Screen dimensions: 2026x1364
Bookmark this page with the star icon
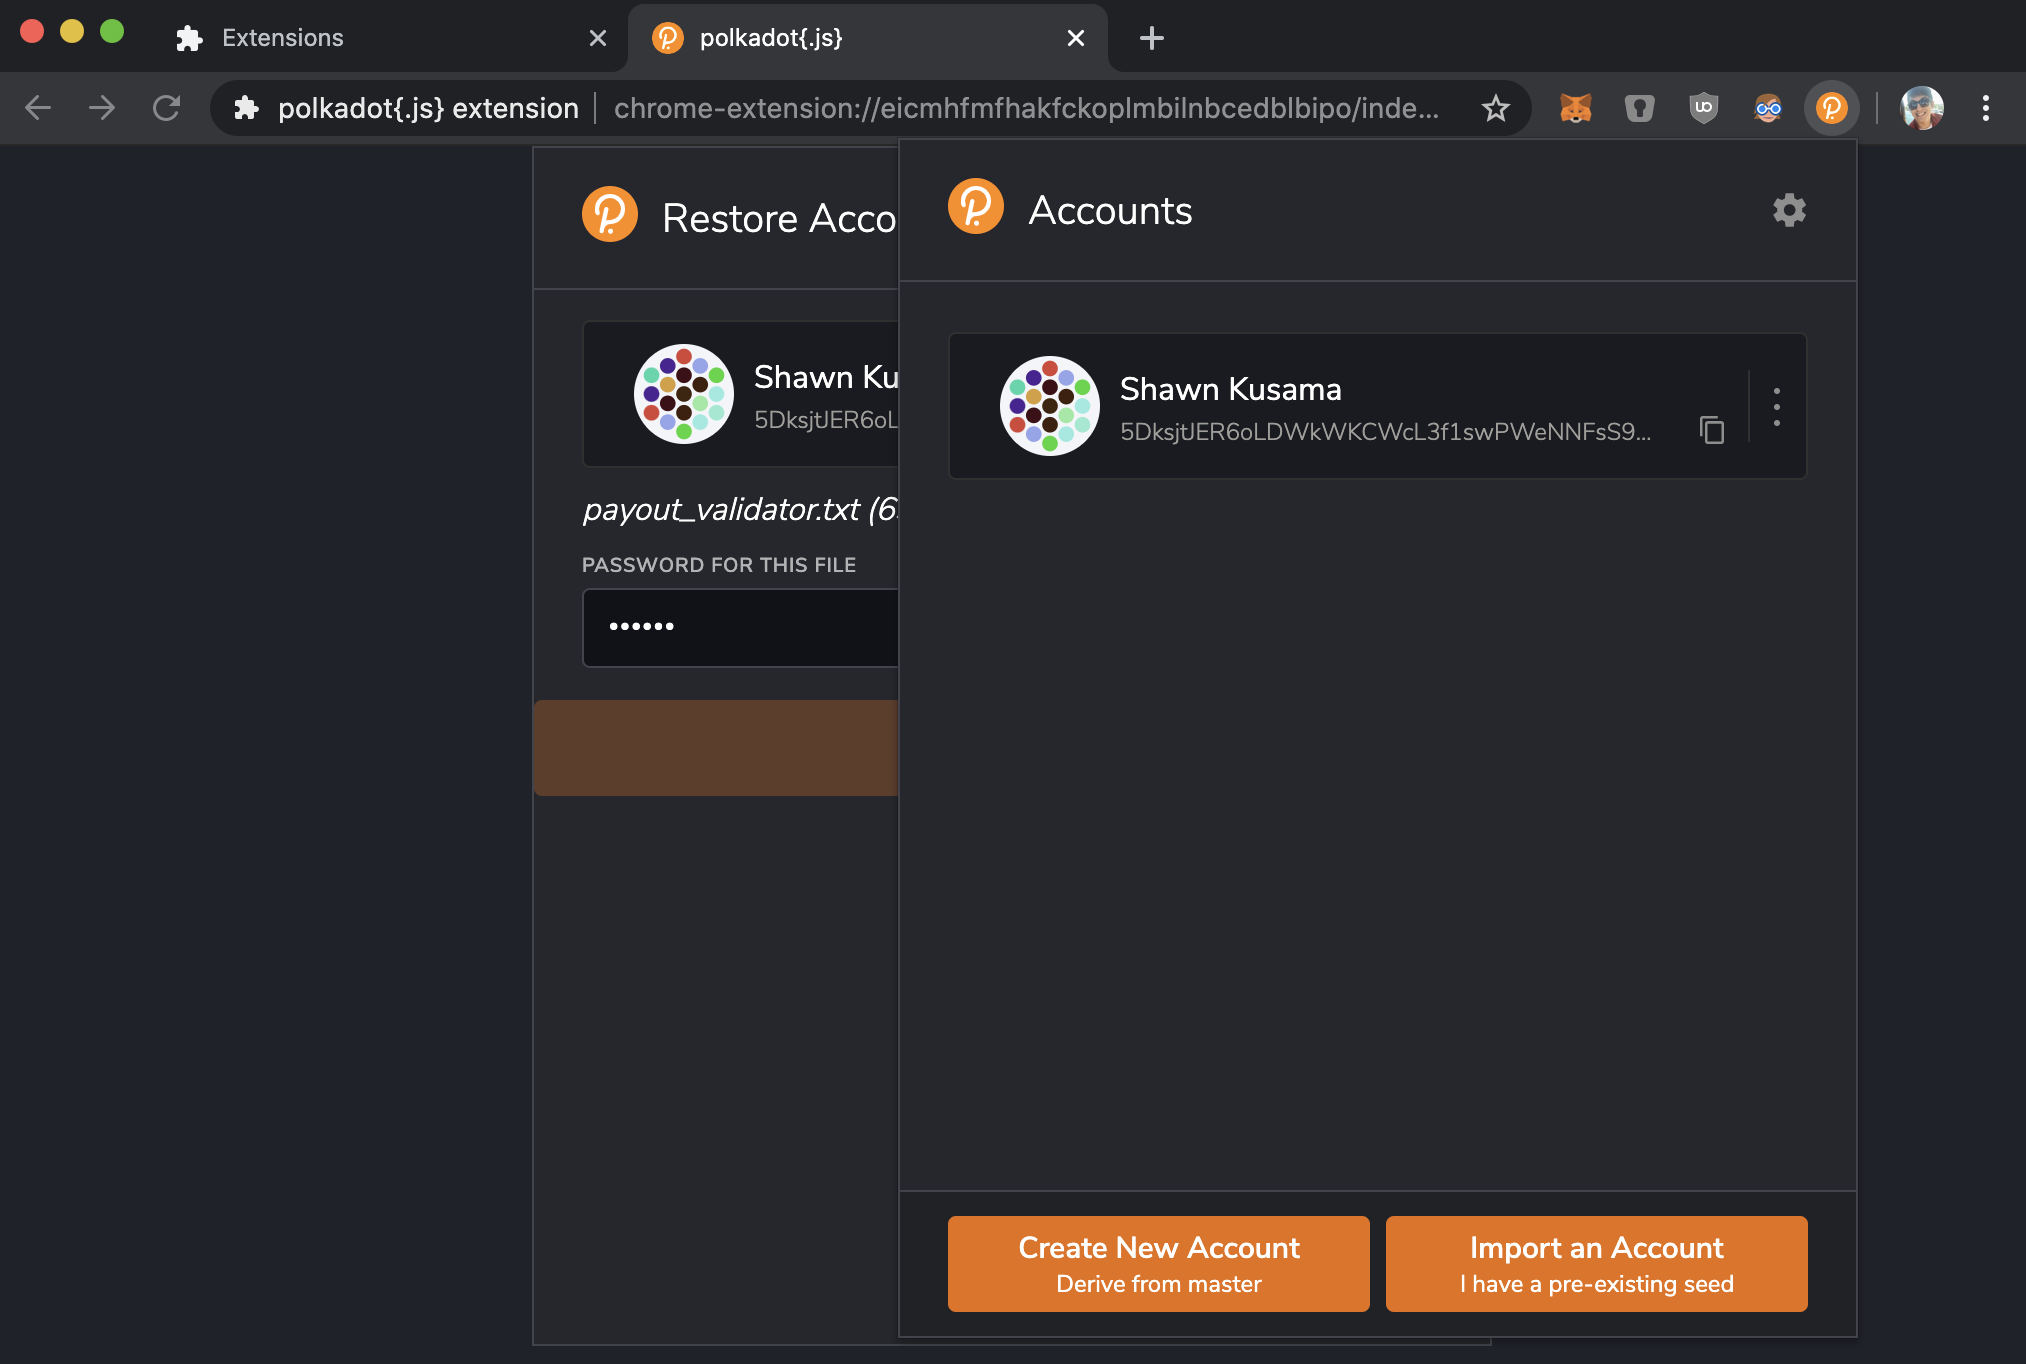point(1496,108)
